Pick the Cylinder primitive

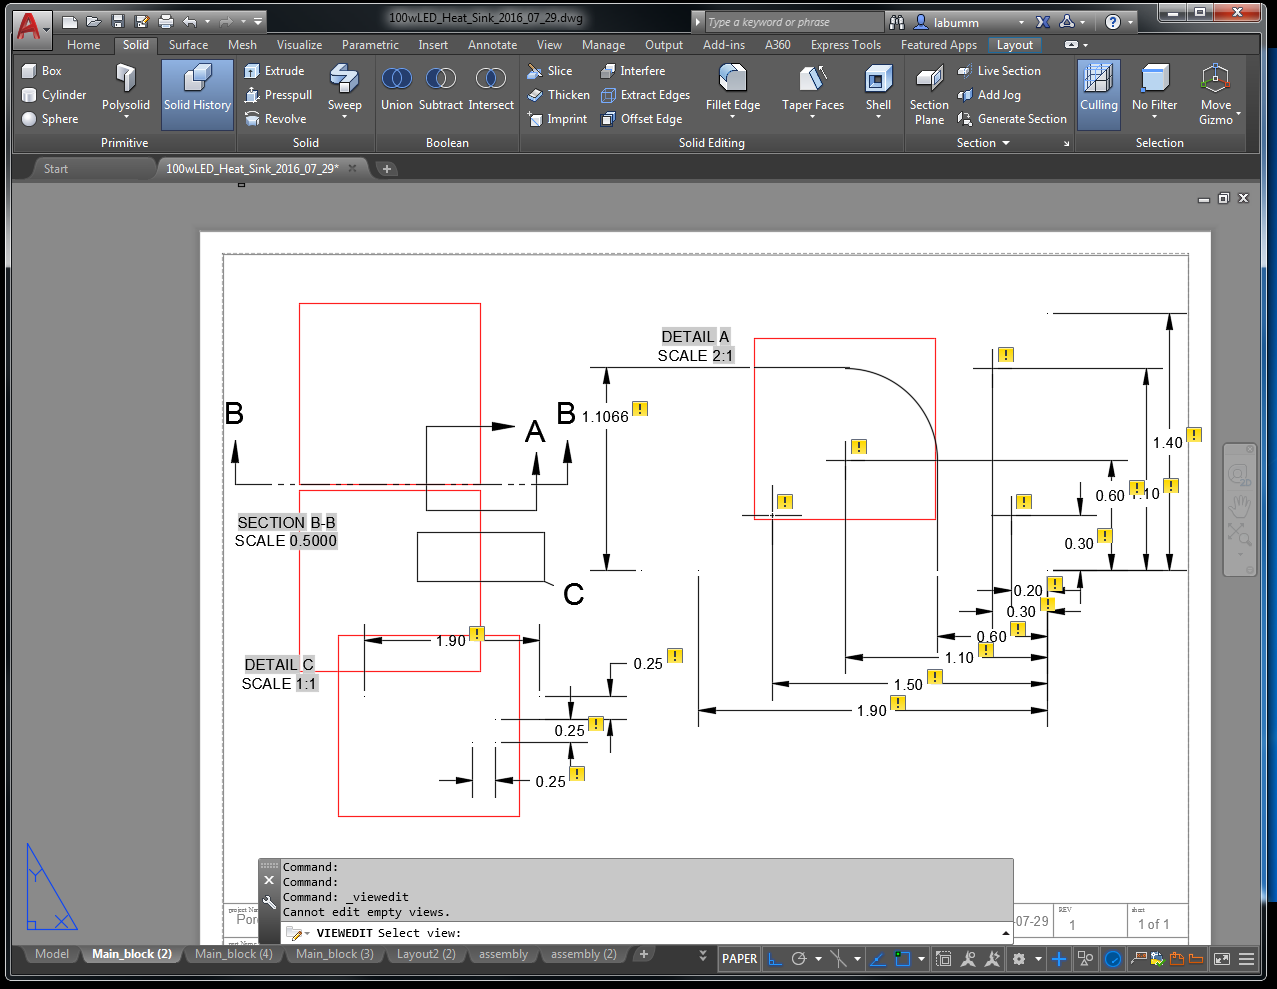54,95
